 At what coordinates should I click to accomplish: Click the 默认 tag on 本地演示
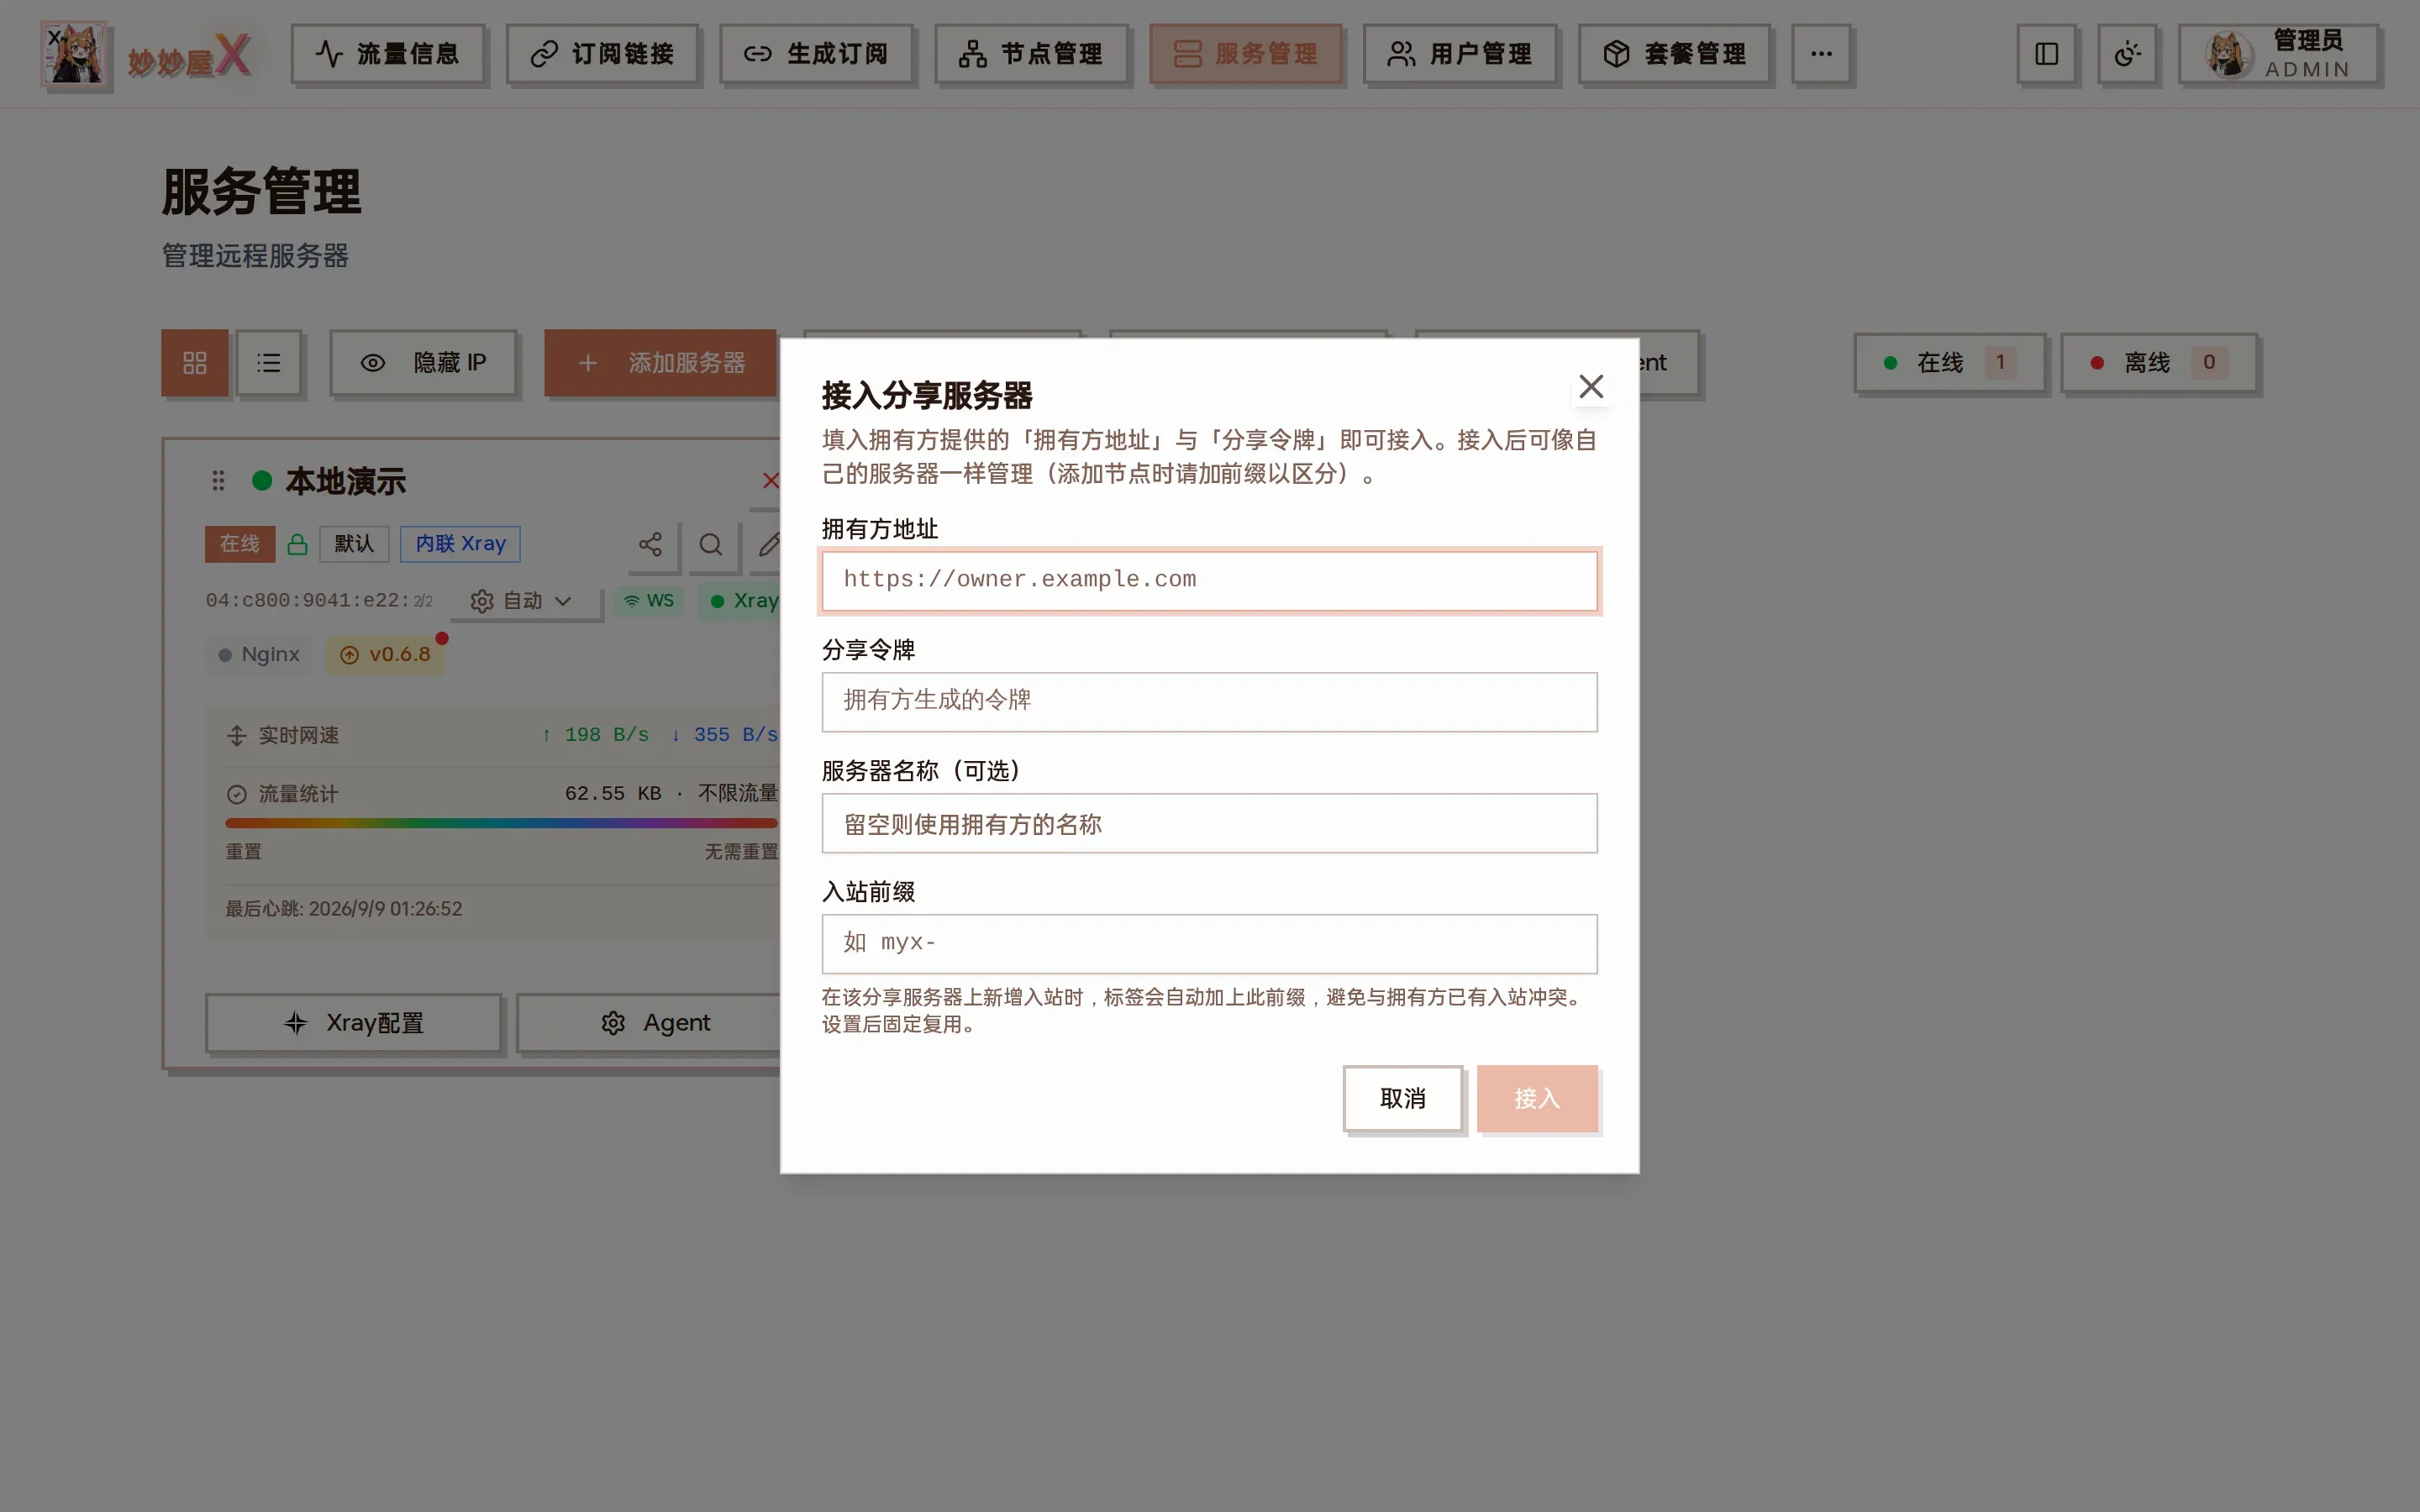tap(354, 544)
